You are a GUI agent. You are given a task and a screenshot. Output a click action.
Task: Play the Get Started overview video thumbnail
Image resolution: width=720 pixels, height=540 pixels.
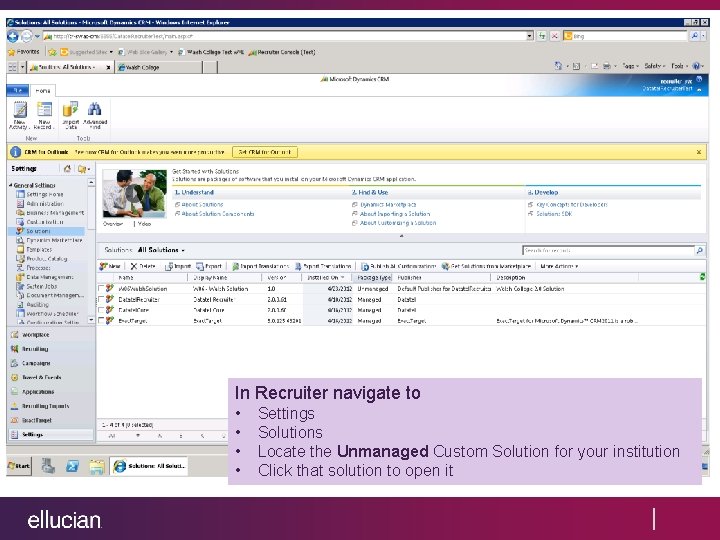(134, 194)
